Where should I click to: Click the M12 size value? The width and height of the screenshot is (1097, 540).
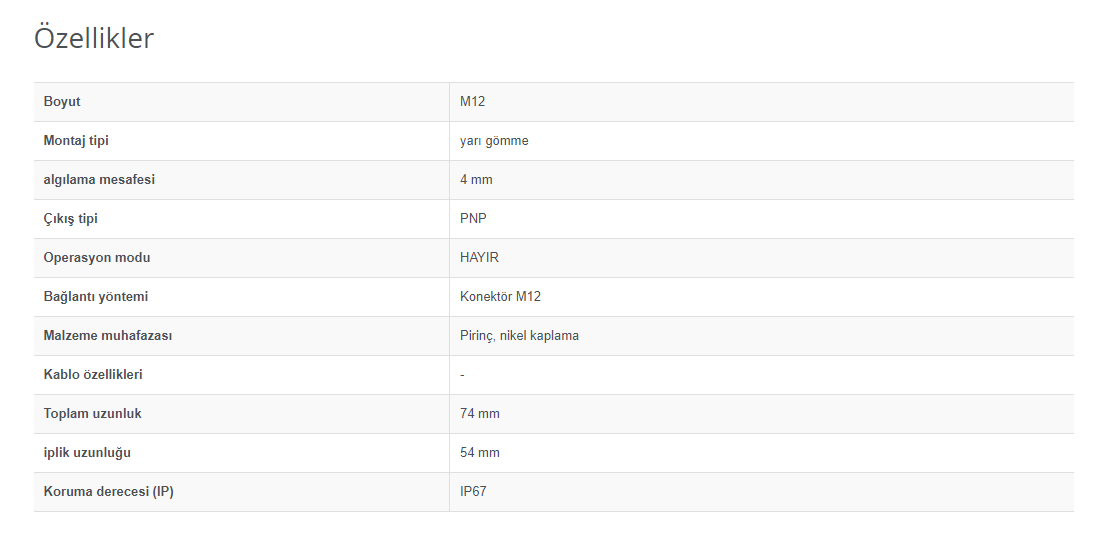click(473, 102)
